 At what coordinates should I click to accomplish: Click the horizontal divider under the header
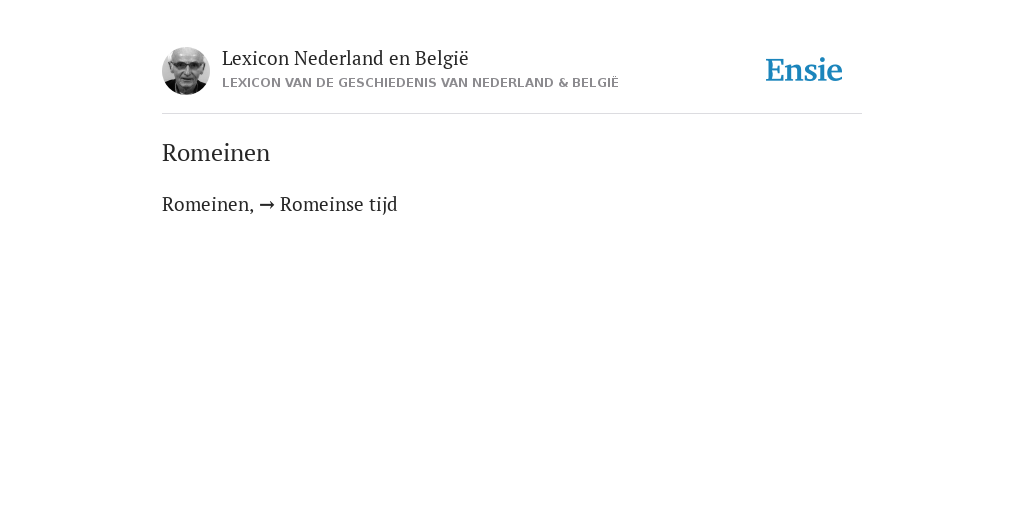[x=512, y=114]
